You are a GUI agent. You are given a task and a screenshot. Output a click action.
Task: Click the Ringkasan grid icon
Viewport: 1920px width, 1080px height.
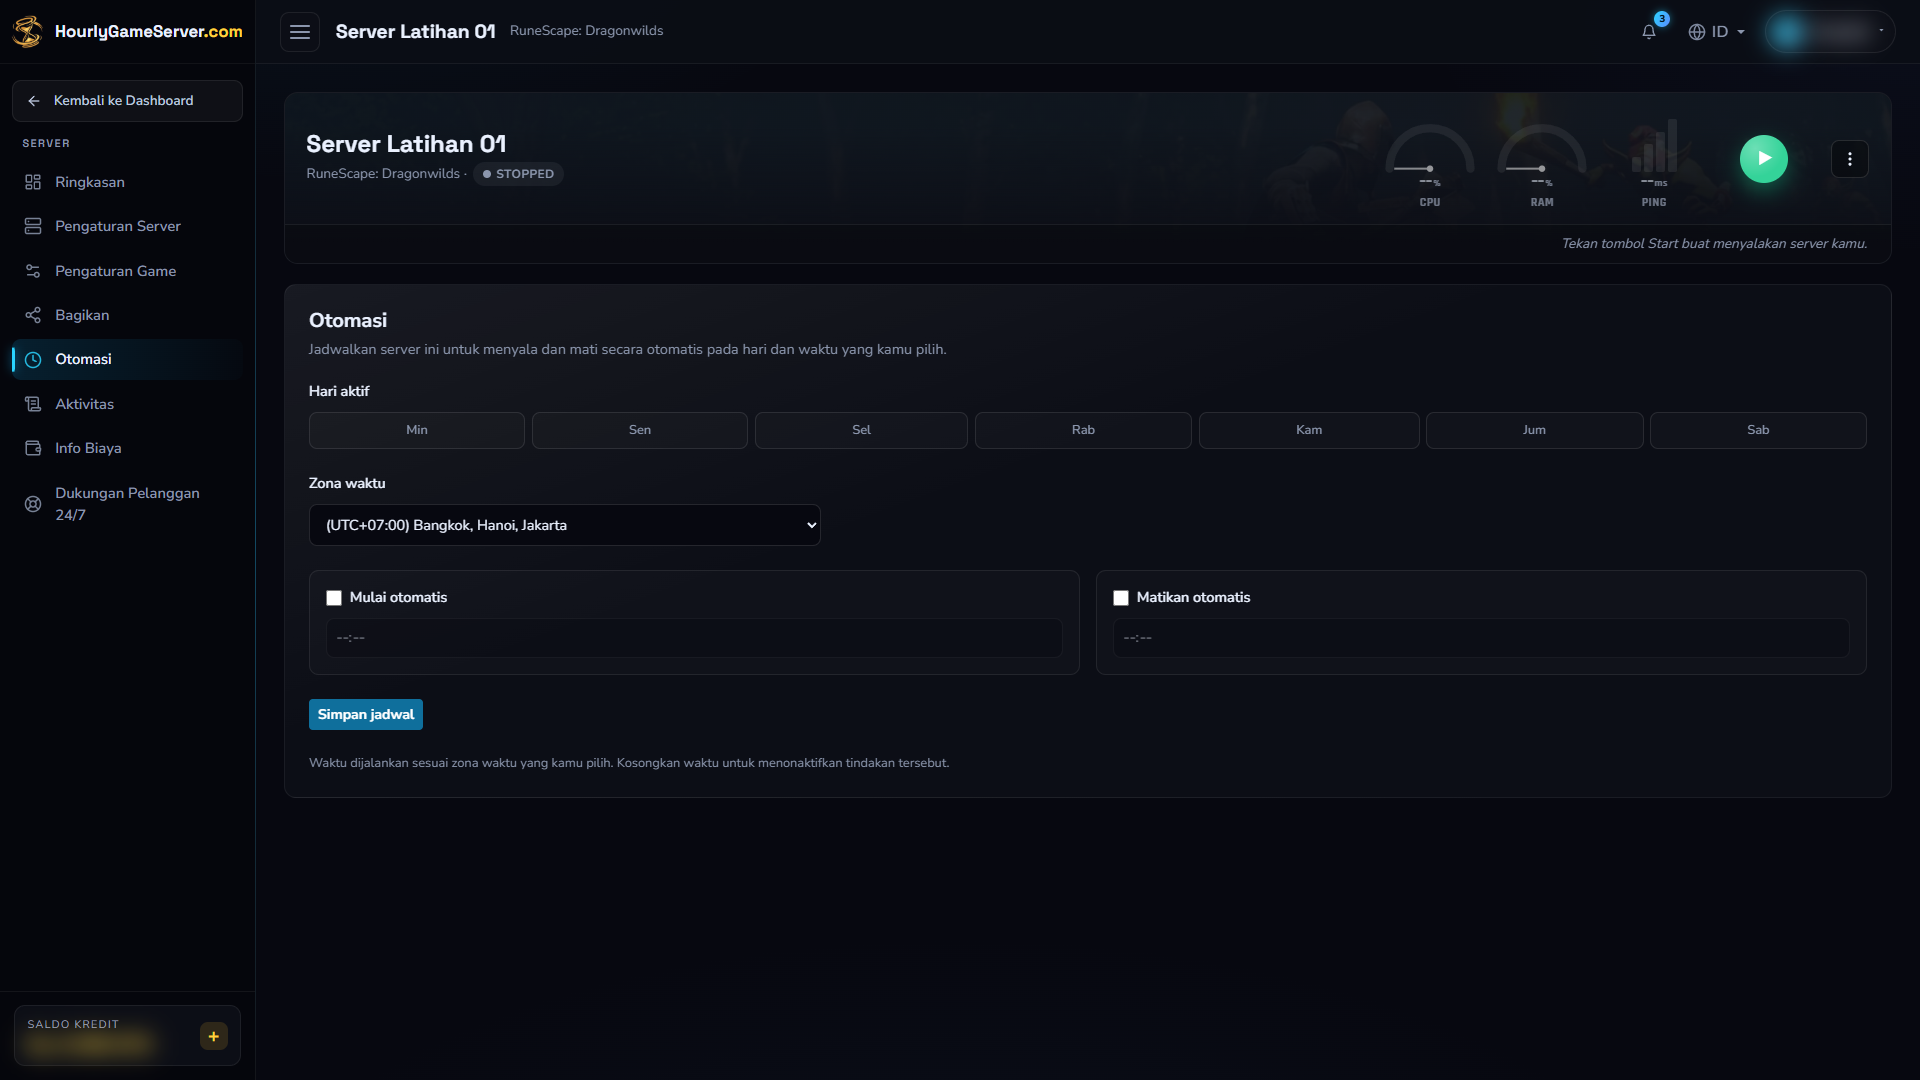tap(33, 182)
